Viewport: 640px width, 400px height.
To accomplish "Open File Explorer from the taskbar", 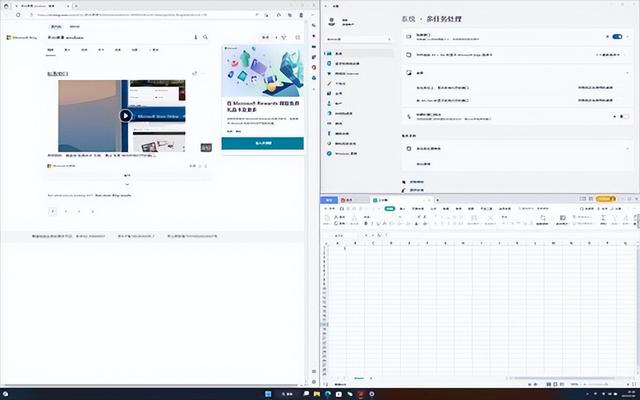I will click(317, 394).
